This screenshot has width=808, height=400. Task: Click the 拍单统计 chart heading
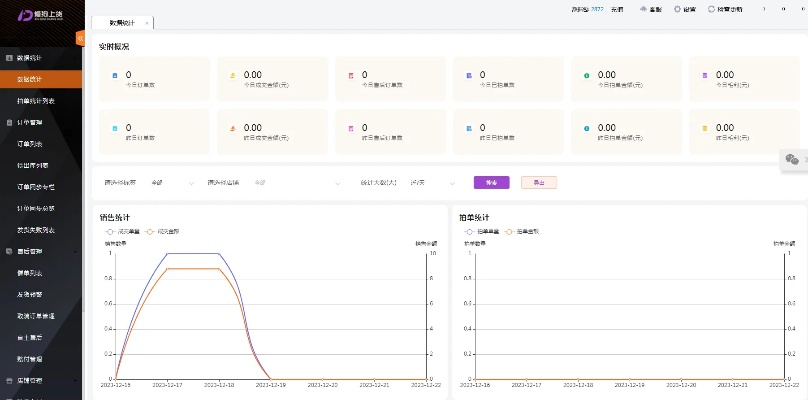click(x=474, y=218)
